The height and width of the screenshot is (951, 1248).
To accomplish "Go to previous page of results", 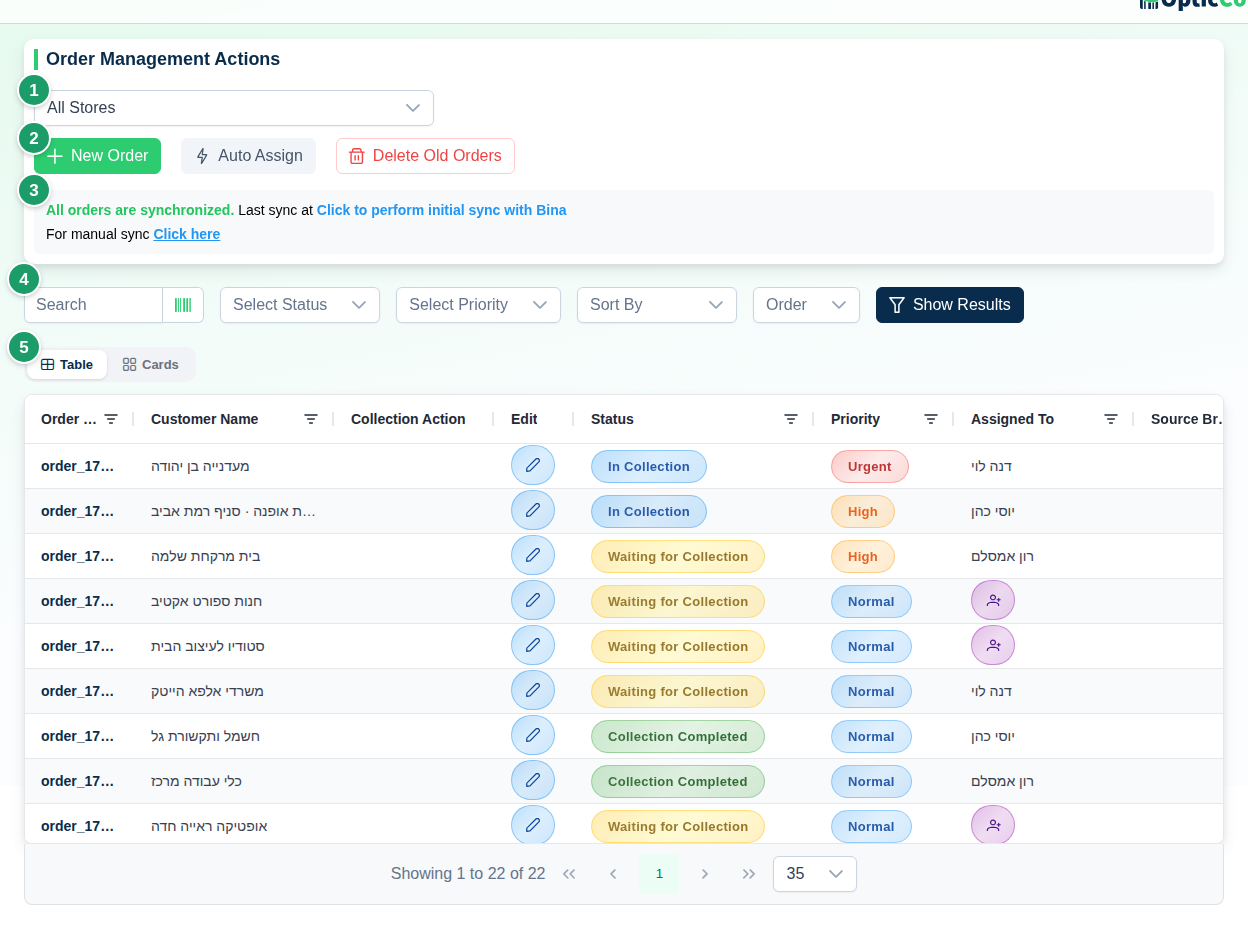I will click(614, 874).
